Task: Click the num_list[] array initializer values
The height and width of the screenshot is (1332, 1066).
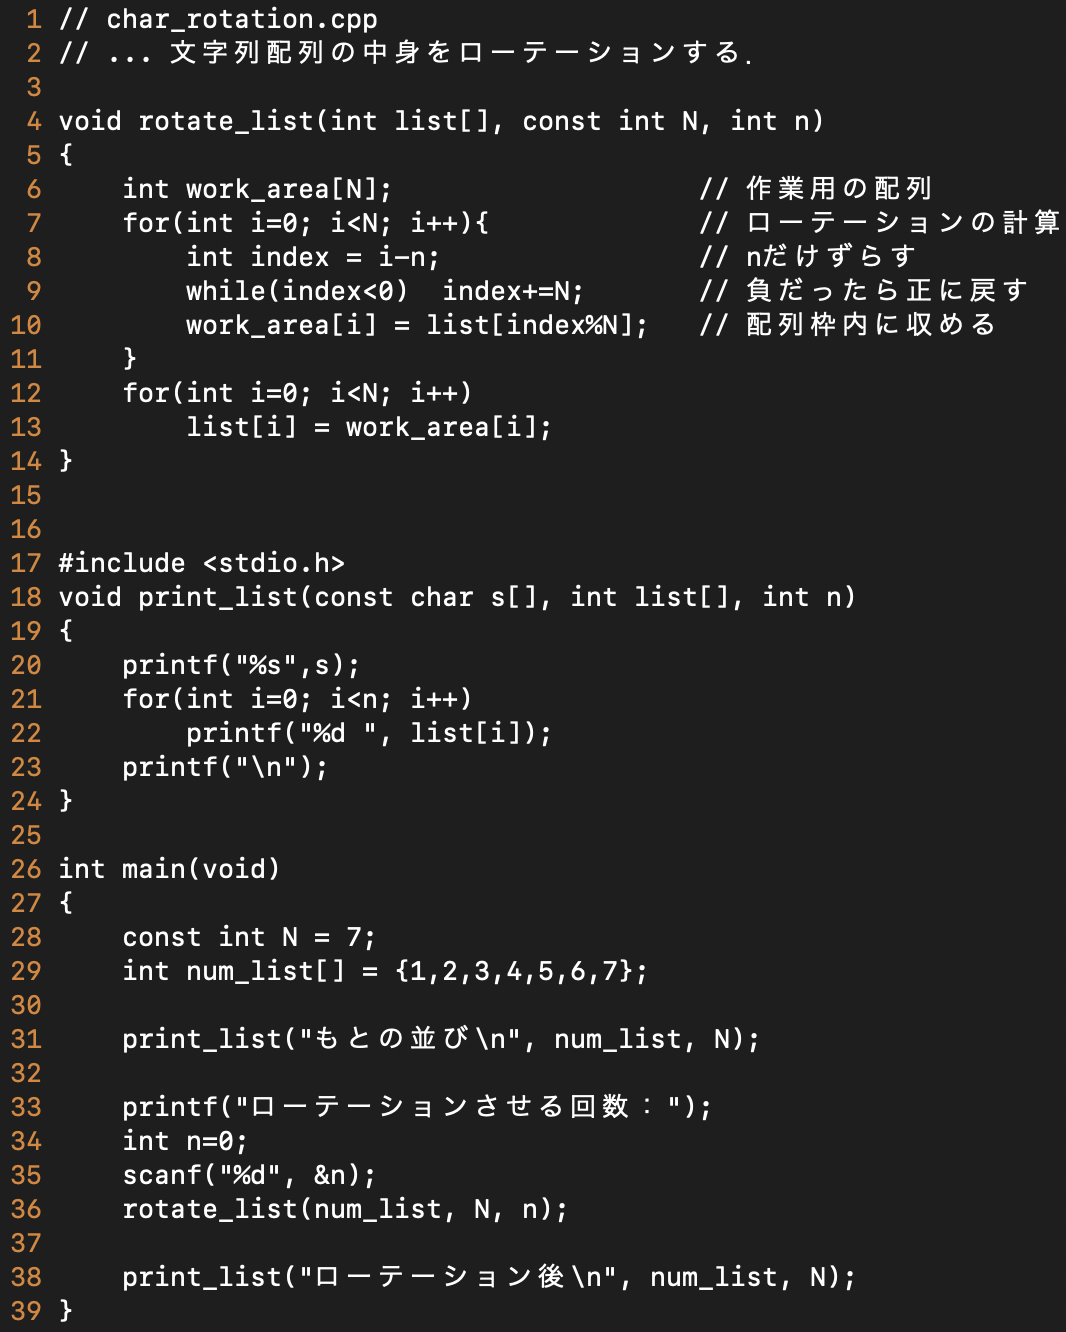Action: 521,971
